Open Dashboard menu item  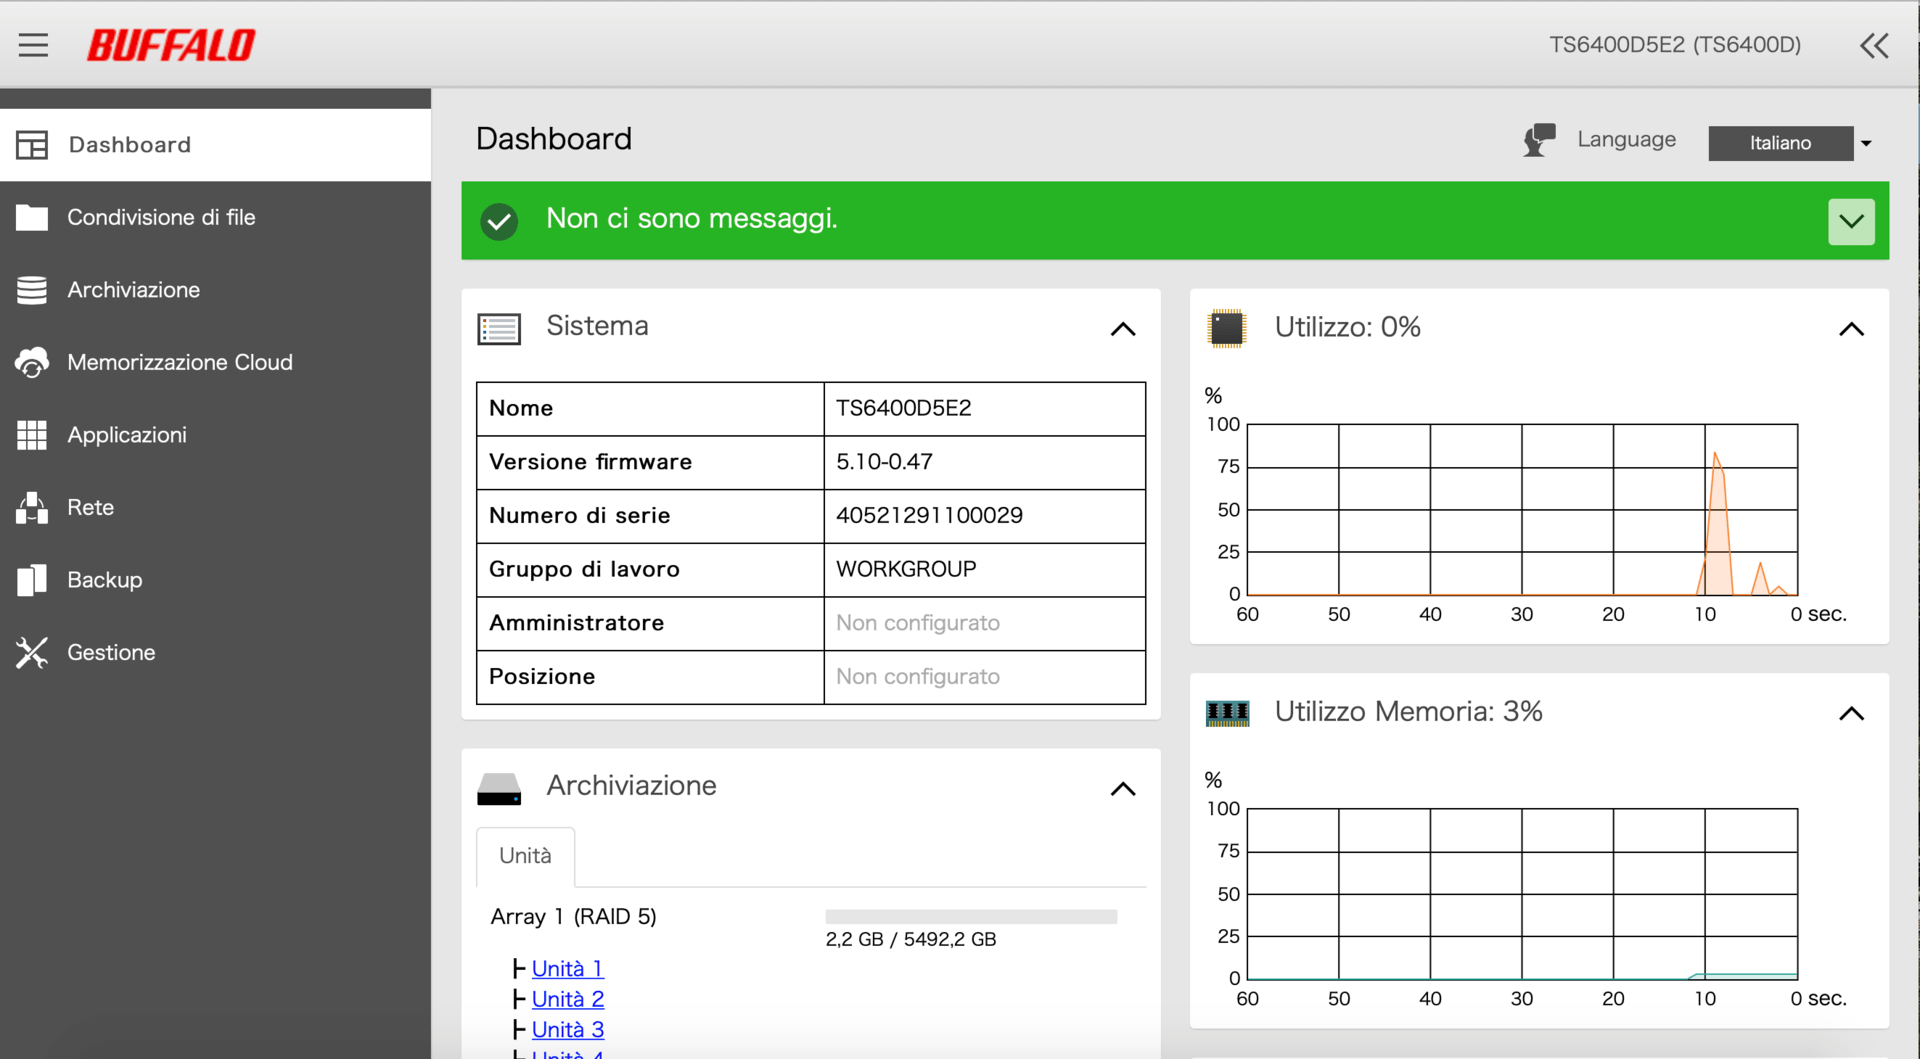(x=215, y=145)
